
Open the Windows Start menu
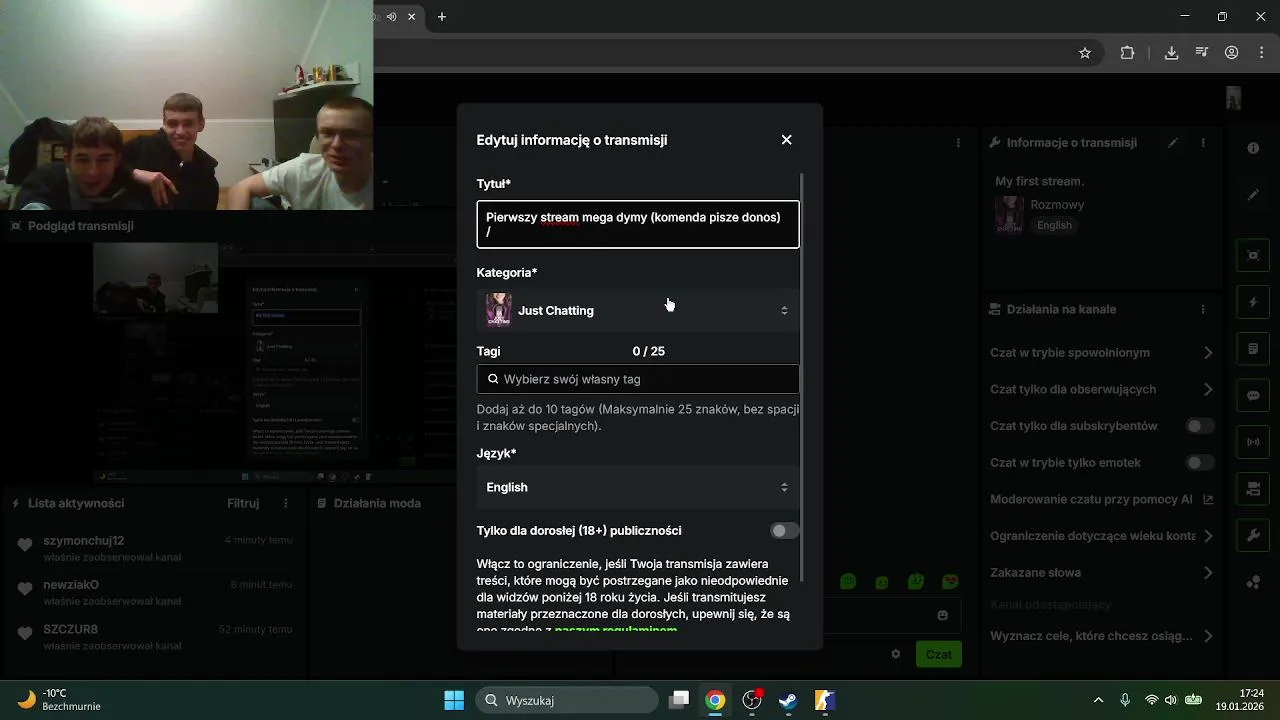point(453,700)
